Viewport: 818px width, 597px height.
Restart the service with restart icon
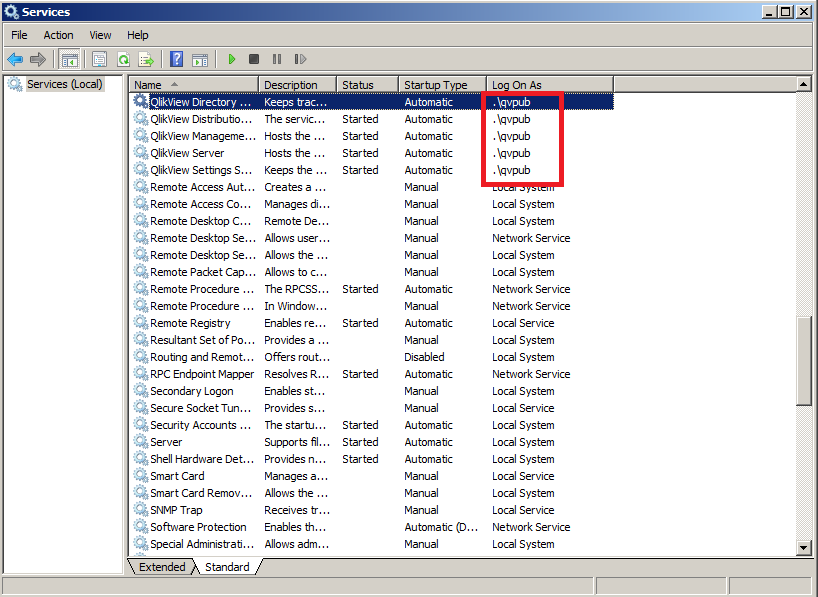pos(300,59)
